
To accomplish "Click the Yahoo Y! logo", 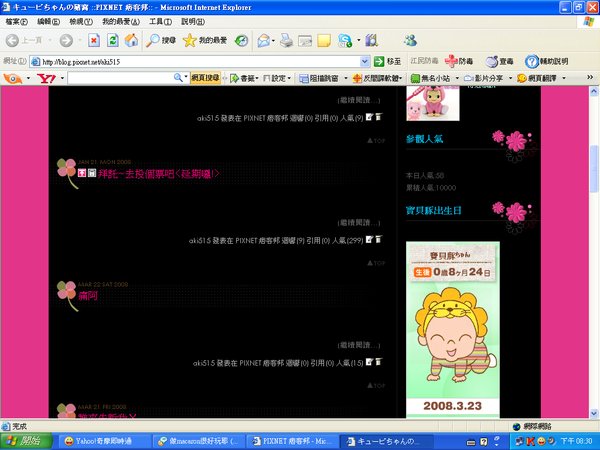I will tap(46, 78).
